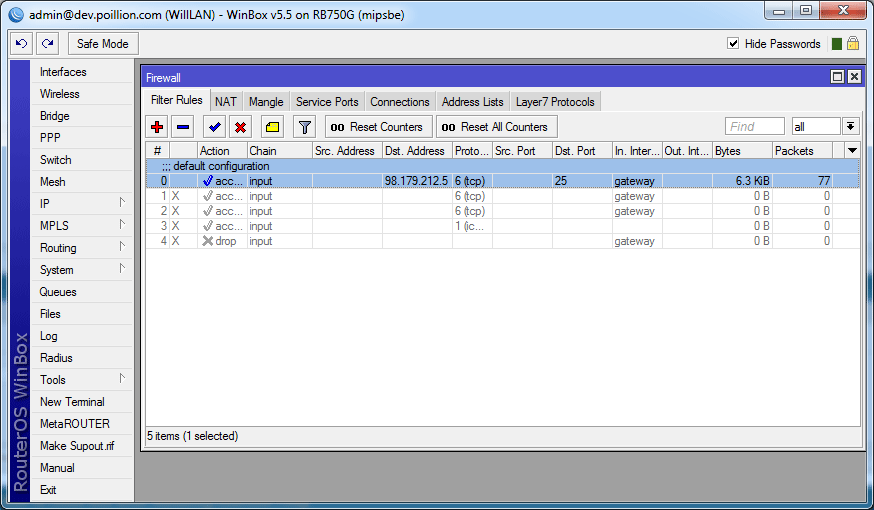Expand the System submenu
The image size is (874, 510).
coord(122,269)
